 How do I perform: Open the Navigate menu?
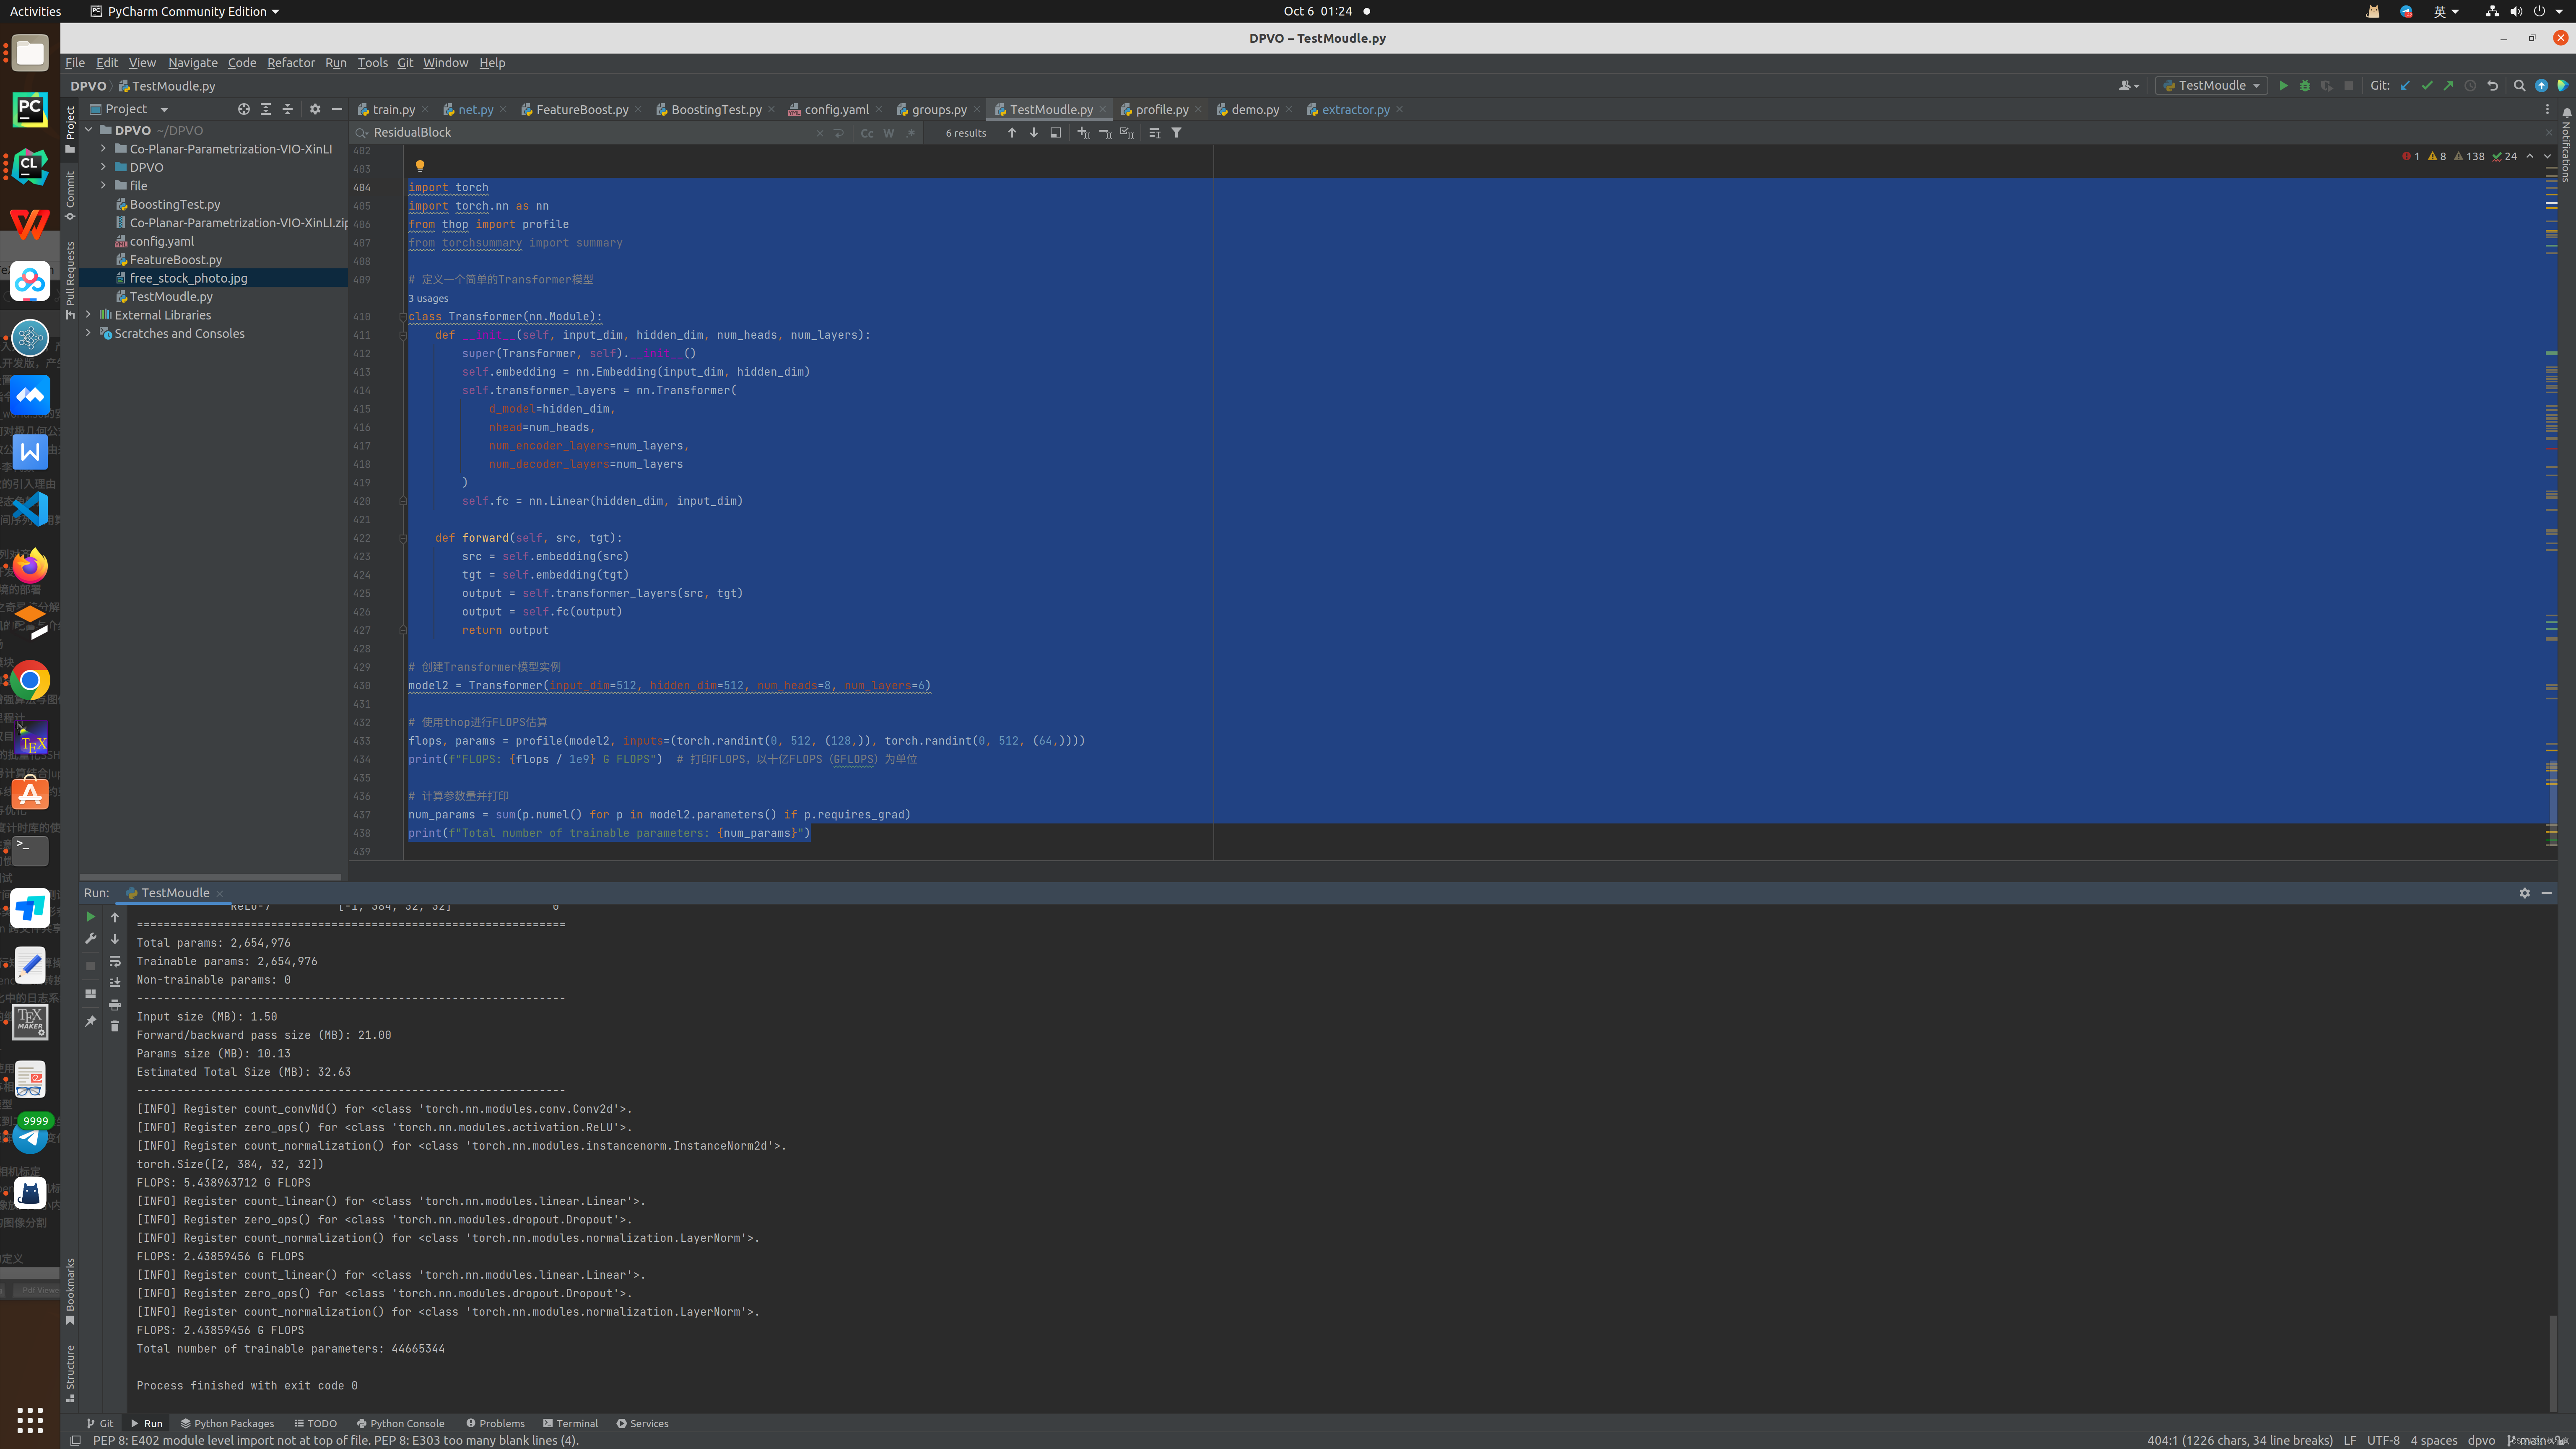[x=193, y=62]
